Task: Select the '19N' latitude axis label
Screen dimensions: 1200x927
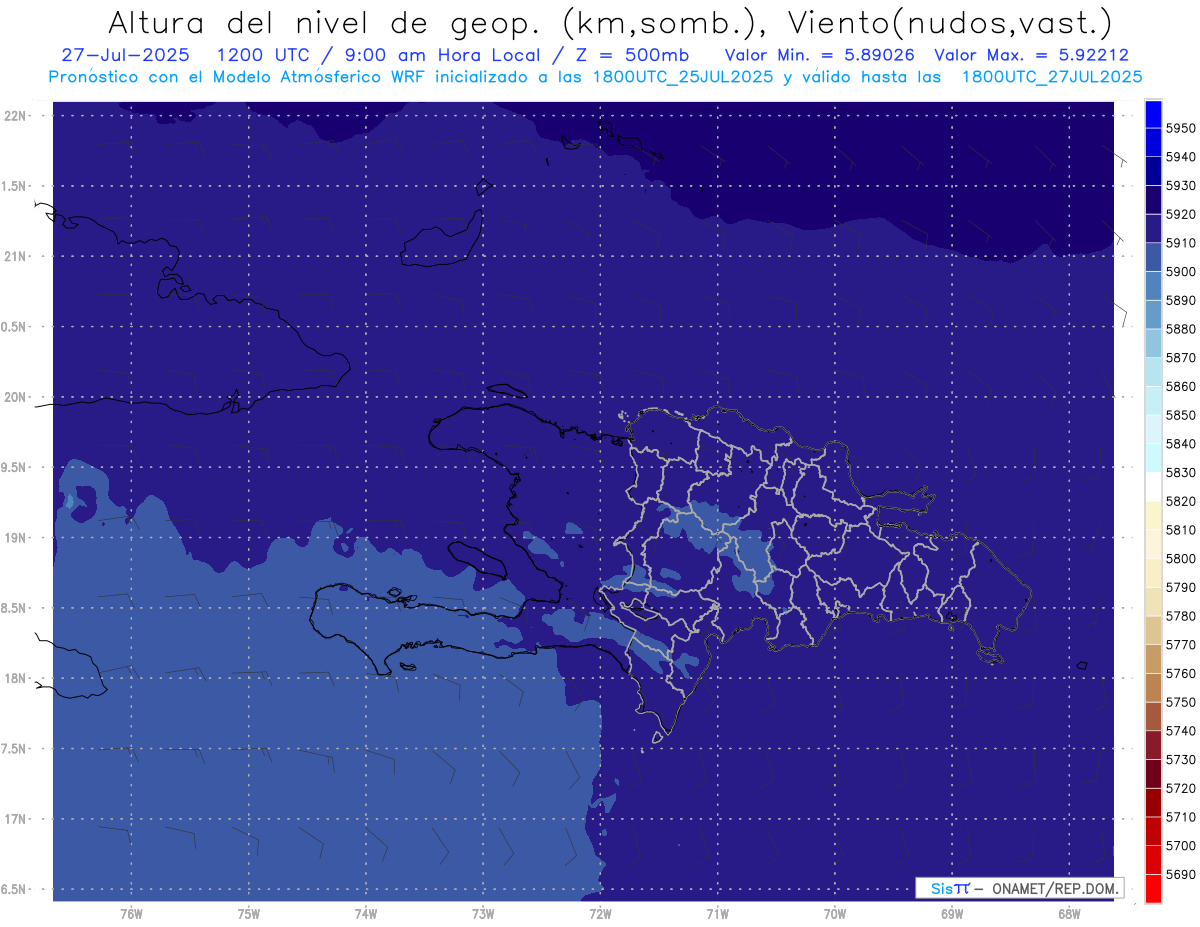Action: (16, 537)
